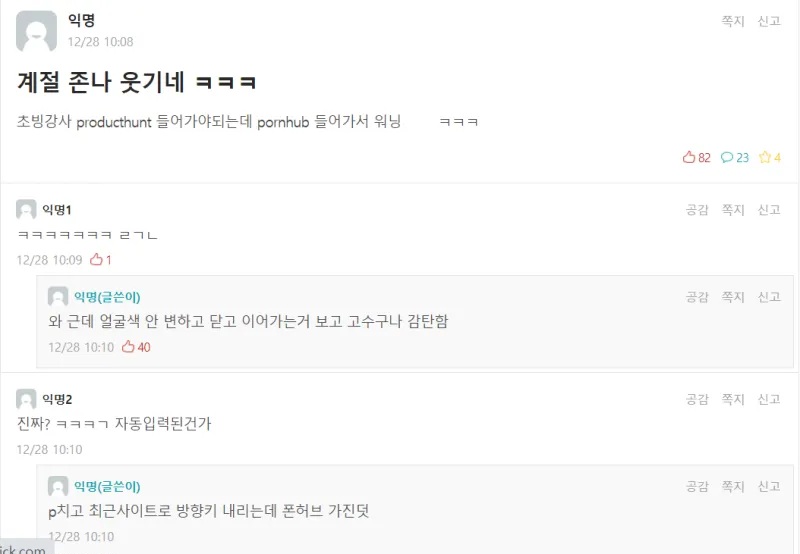
Task: Report 익명2's comment using 신고
Action: coord(769,399)
